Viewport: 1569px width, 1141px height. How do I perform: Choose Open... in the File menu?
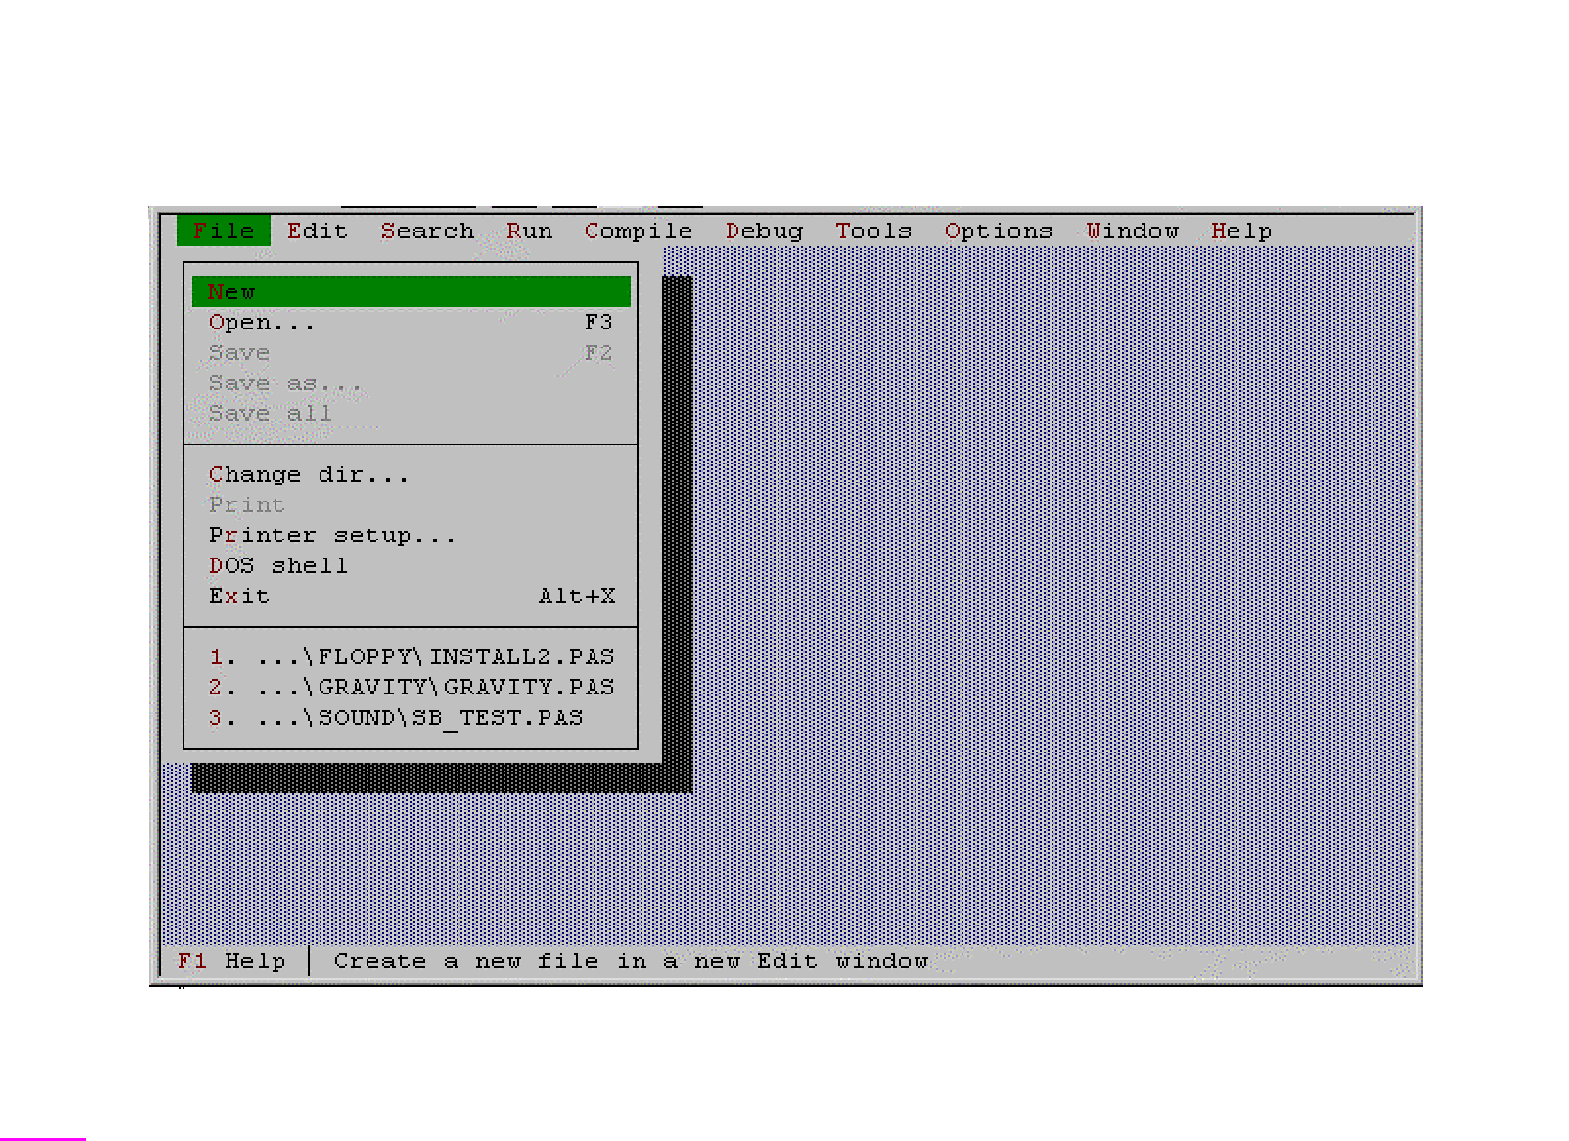pyautogui.click(x=411, y=322)
